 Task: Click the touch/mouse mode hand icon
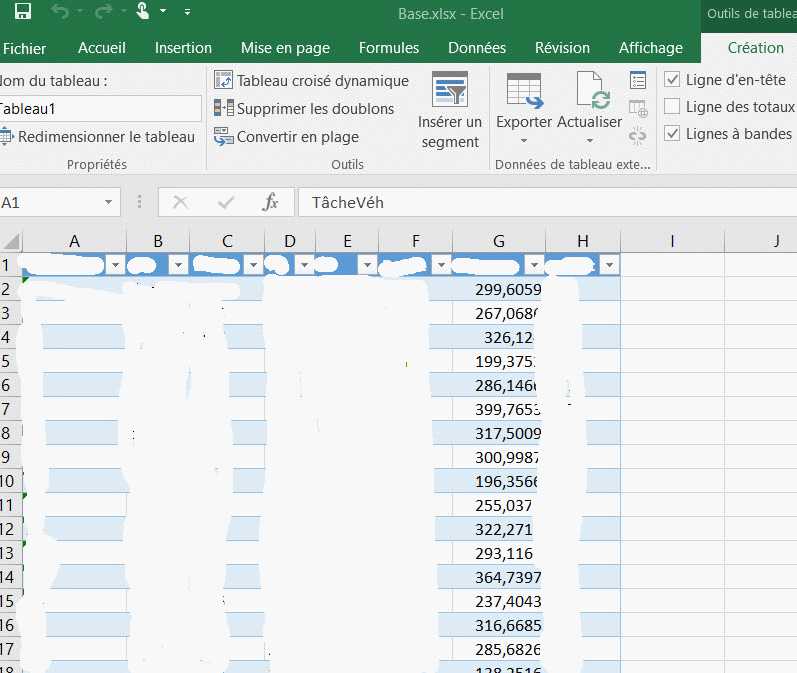tap(143, 12)
